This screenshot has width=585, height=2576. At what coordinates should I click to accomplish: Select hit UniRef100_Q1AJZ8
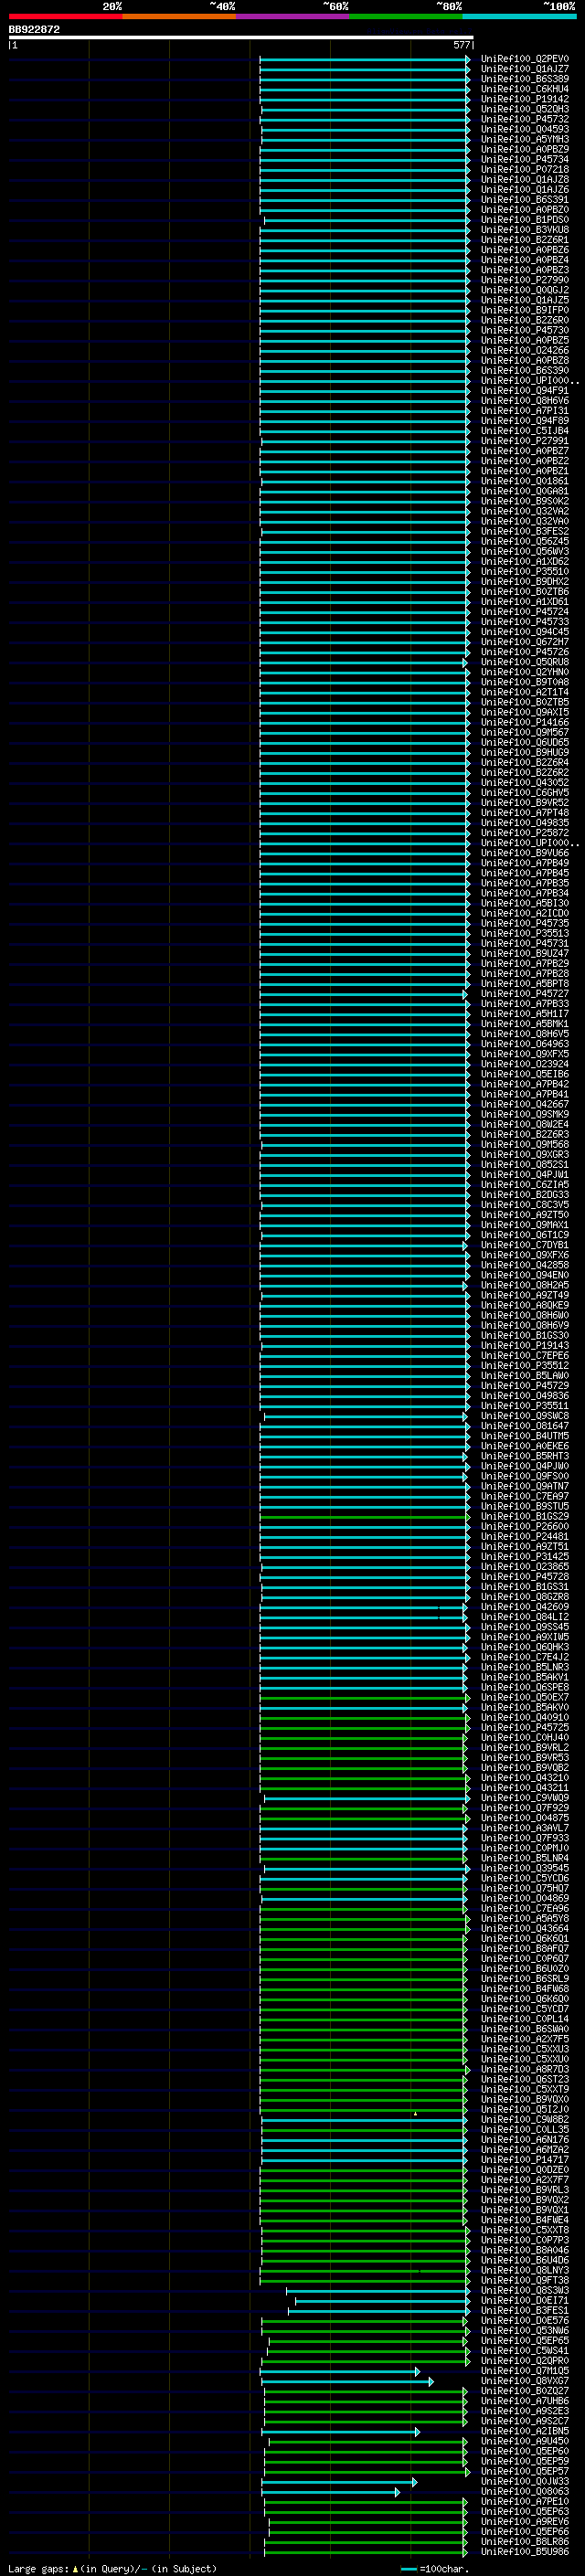[x=525, y=179]
